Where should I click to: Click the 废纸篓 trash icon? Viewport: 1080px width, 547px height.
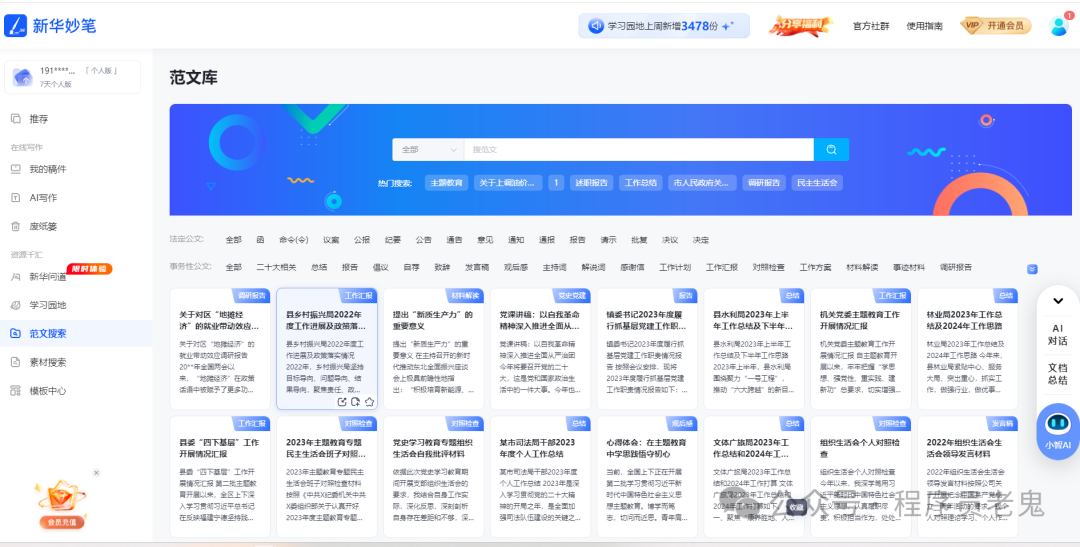coord(16,226)
